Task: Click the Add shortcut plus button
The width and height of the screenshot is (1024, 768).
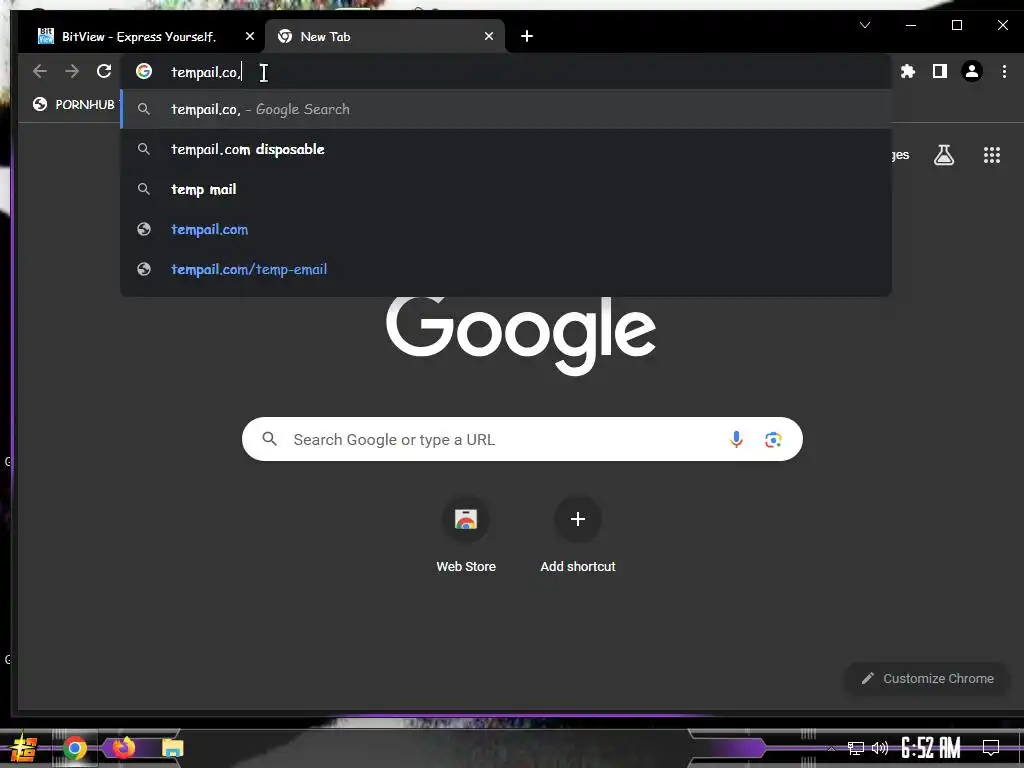Action: (578, 519)
